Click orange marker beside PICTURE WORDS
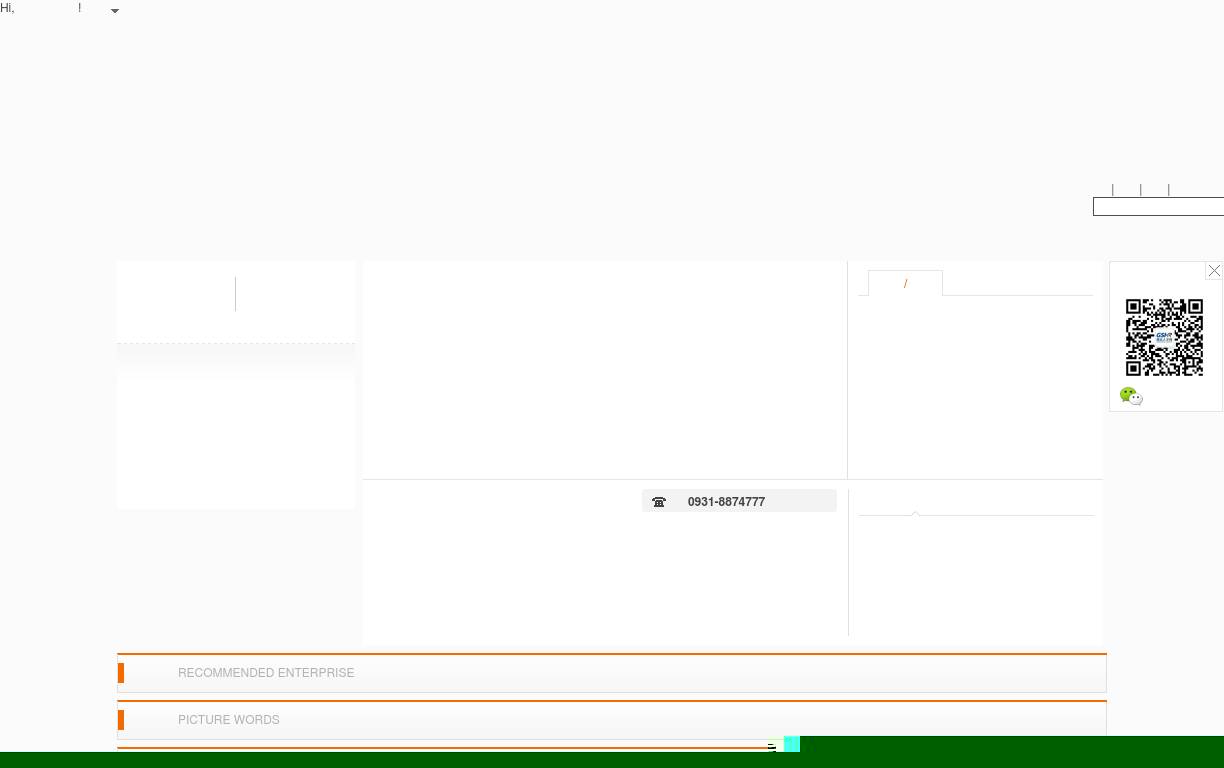 pyautogui.click(x=121, y=720)
